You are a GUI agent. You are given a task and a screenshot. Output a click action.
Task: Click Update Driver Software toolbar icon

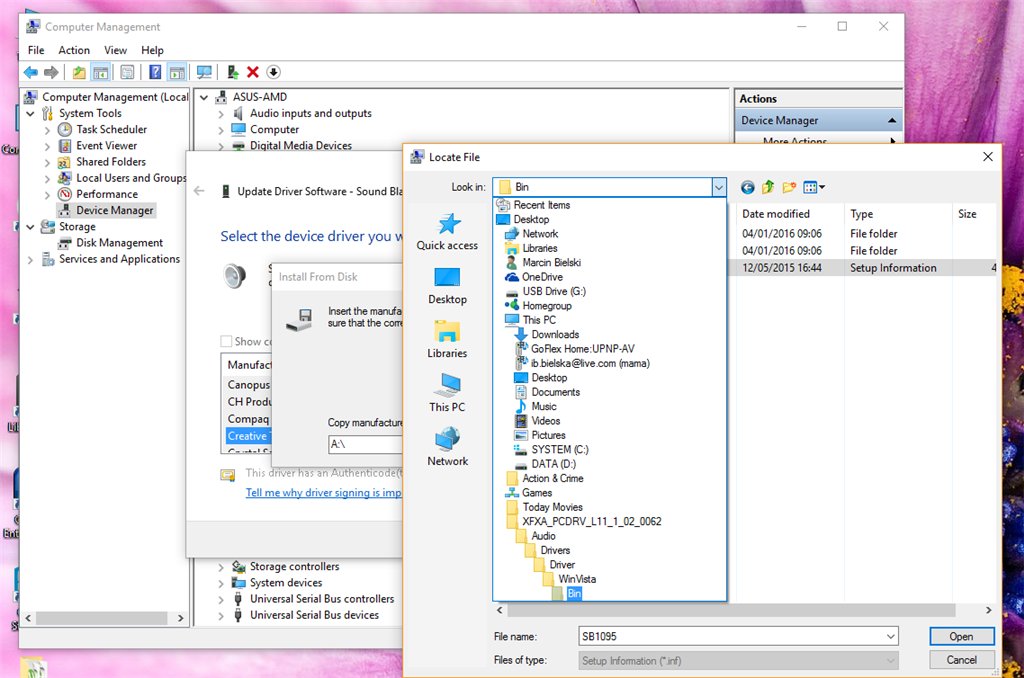[232, 73]
